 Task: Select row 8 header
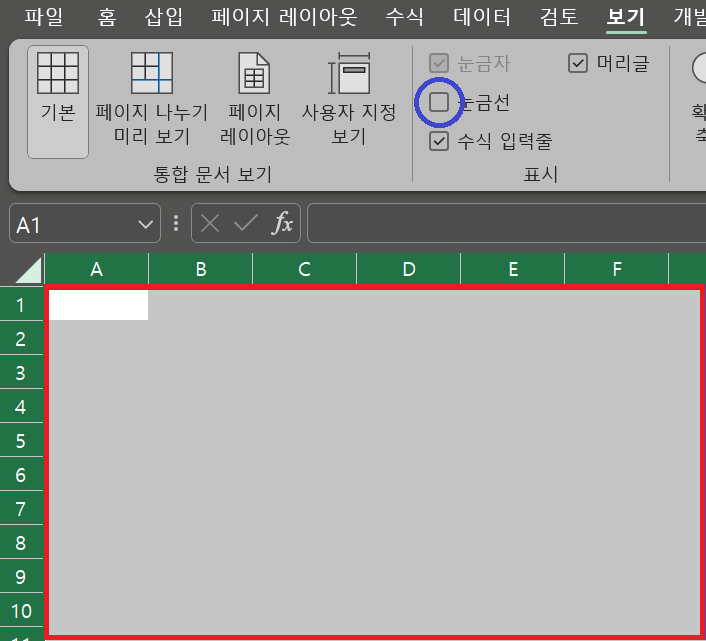coord(21,542)
